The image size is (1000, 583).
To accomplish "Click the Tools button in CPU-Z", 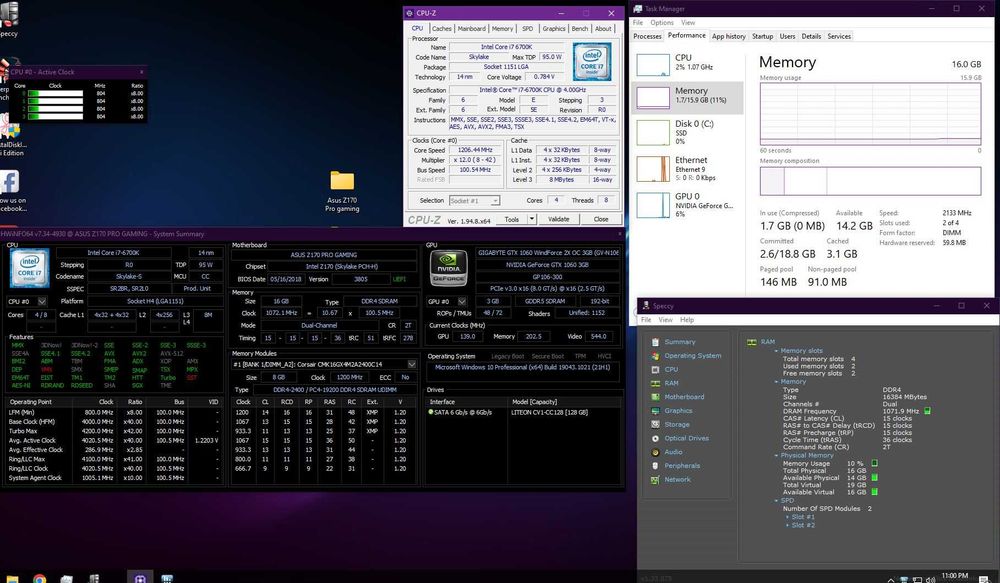I will point(511,219).
